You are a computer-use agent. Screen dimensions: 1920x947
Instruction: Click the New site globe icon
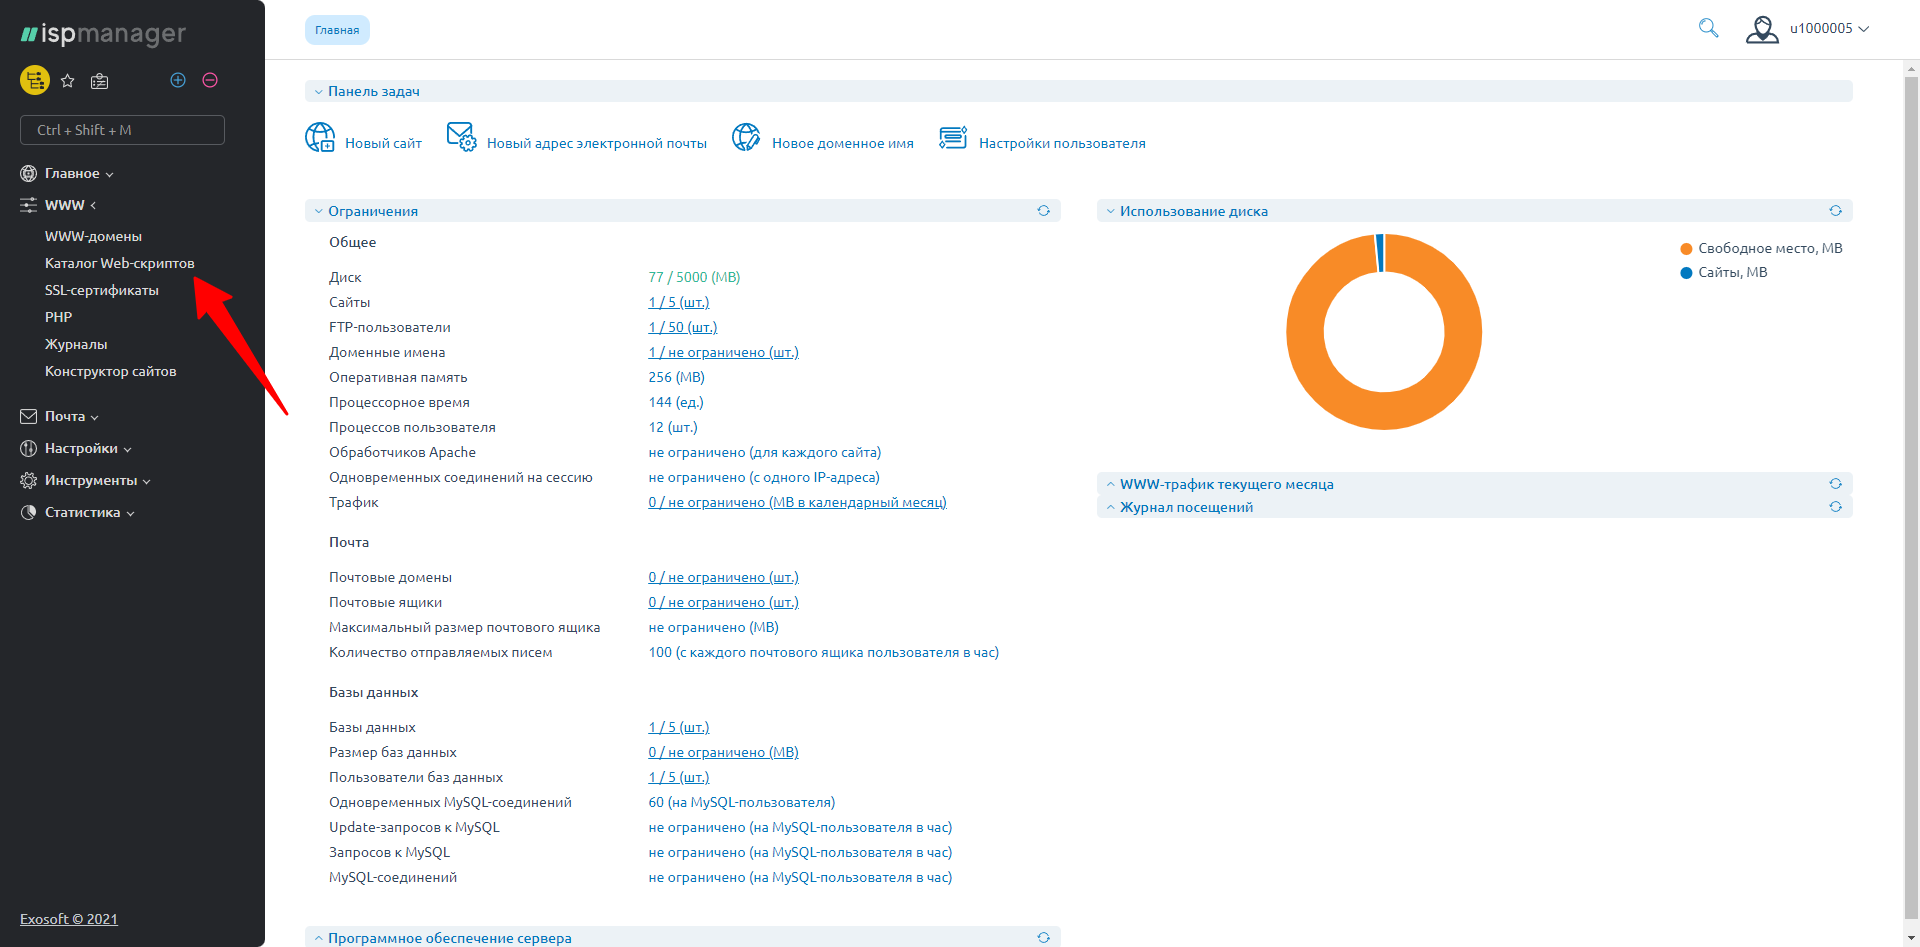(320, 138)
